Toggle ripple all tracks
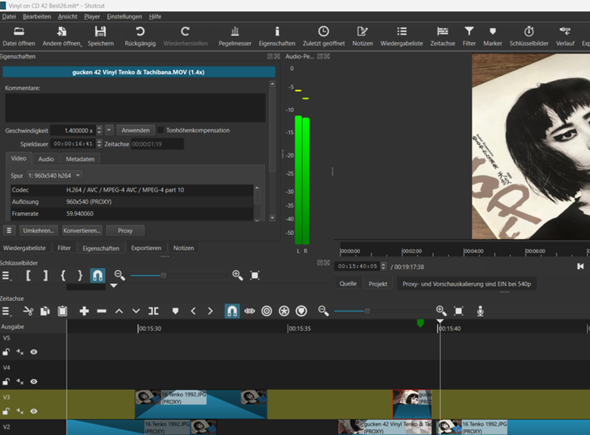Screen dimensions: 590x435 point(284,311)
